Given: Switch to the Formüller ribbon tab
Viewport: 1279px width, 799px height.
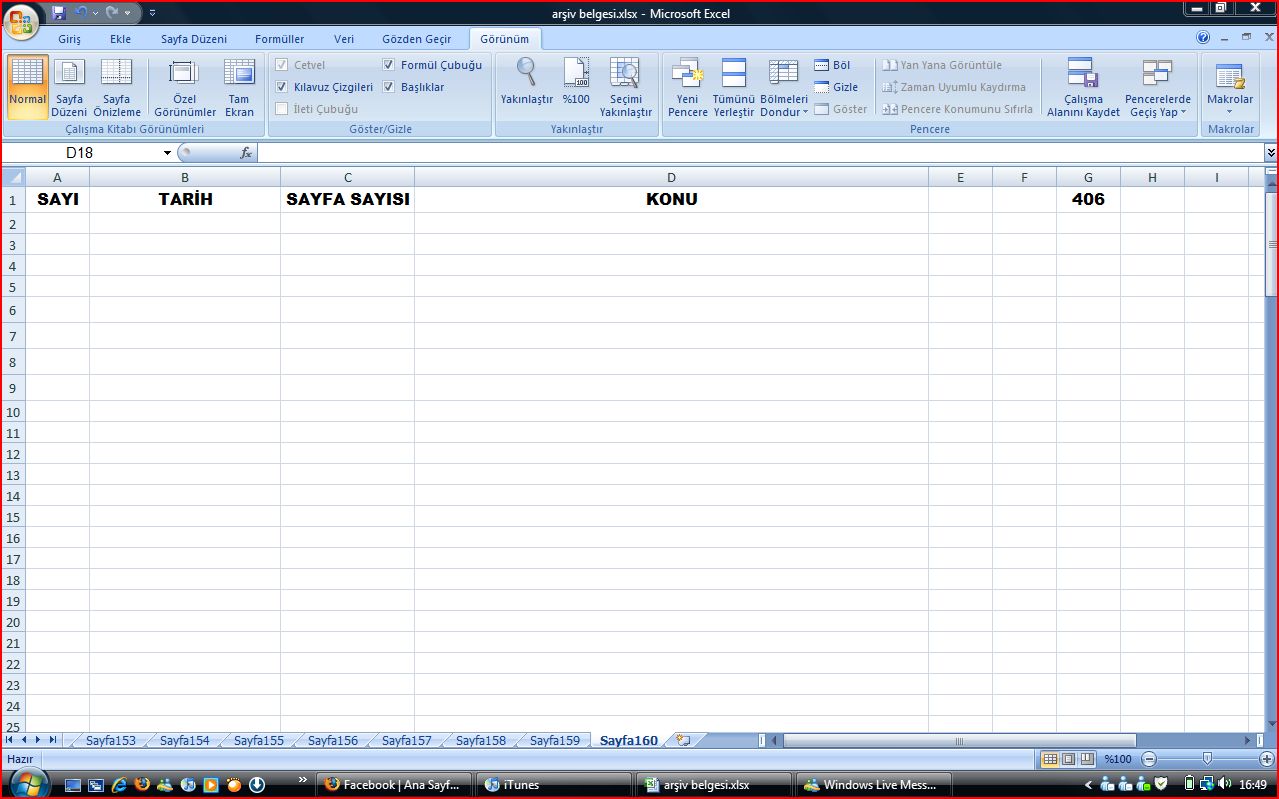Looking at the screenshot, I should pyautogui.click(x=279, y=39).
